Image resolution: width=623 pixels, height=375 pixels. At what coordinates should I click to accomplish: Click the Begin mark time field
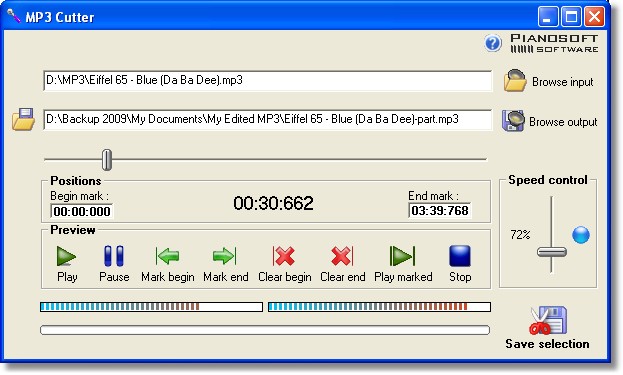[81, 211]
